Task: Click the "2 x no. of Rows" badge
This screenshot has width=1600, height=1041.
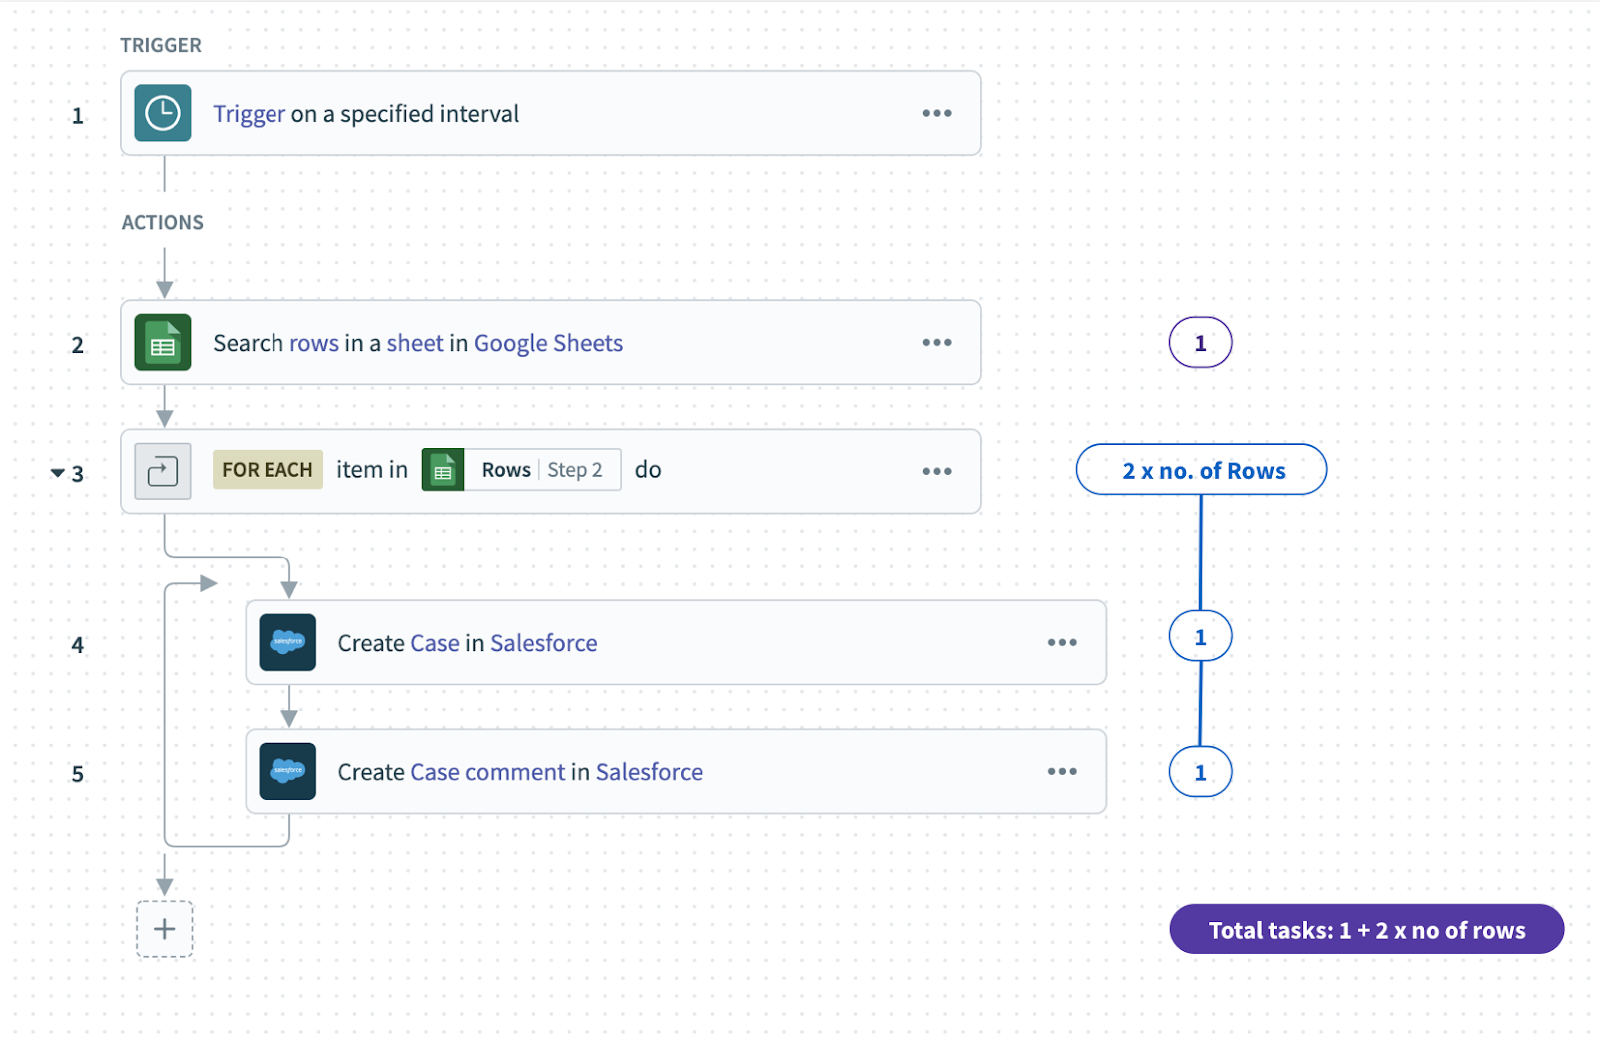Action: click(1202, 470)
